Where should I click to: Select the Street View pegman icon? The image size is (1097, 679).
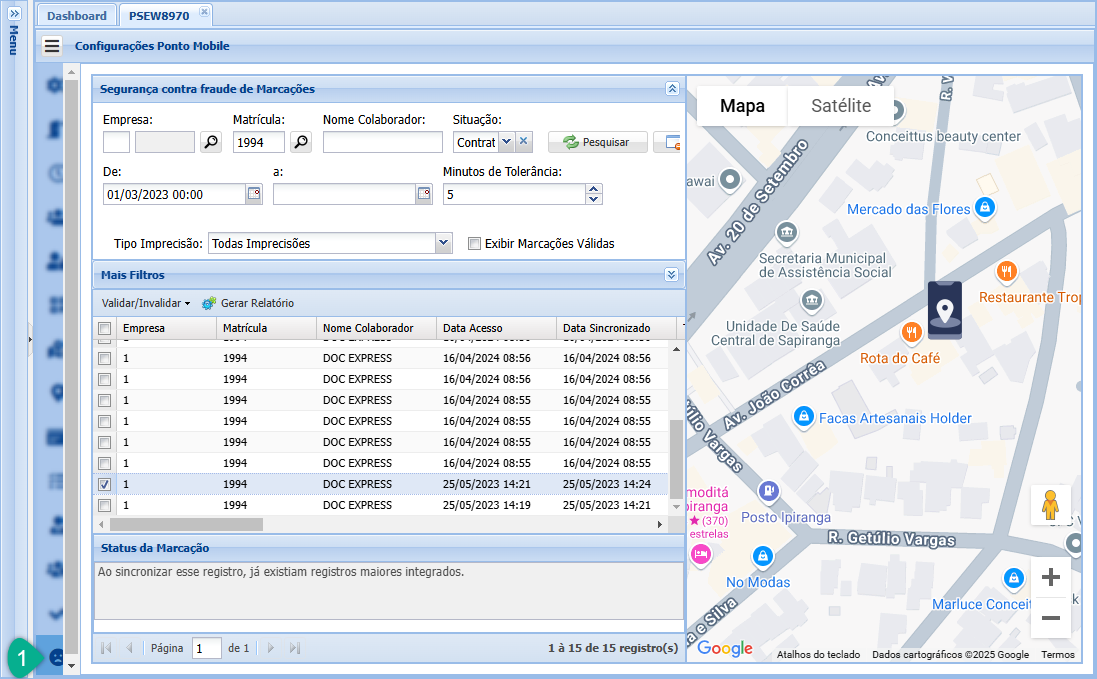click(x=1050, y=506)
